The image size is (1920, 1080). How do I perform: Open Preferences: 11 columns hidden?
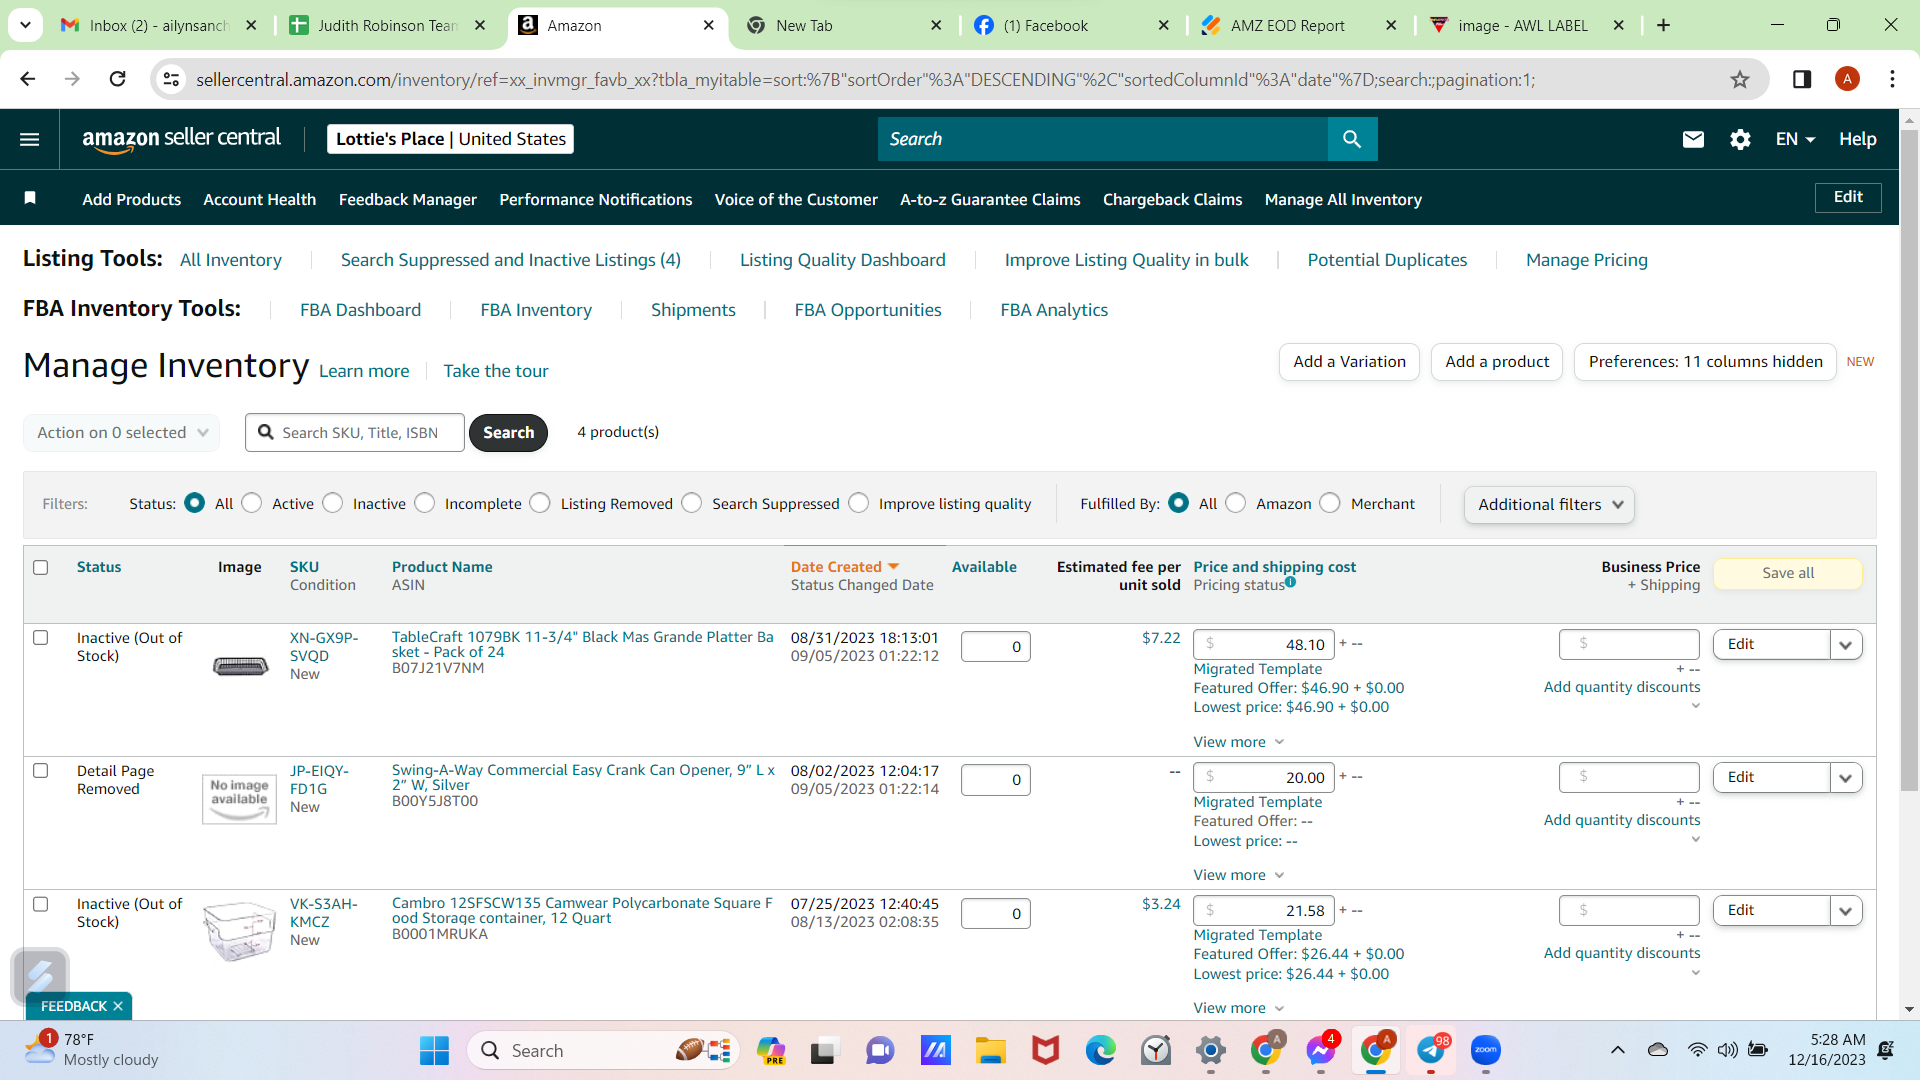1705,362
